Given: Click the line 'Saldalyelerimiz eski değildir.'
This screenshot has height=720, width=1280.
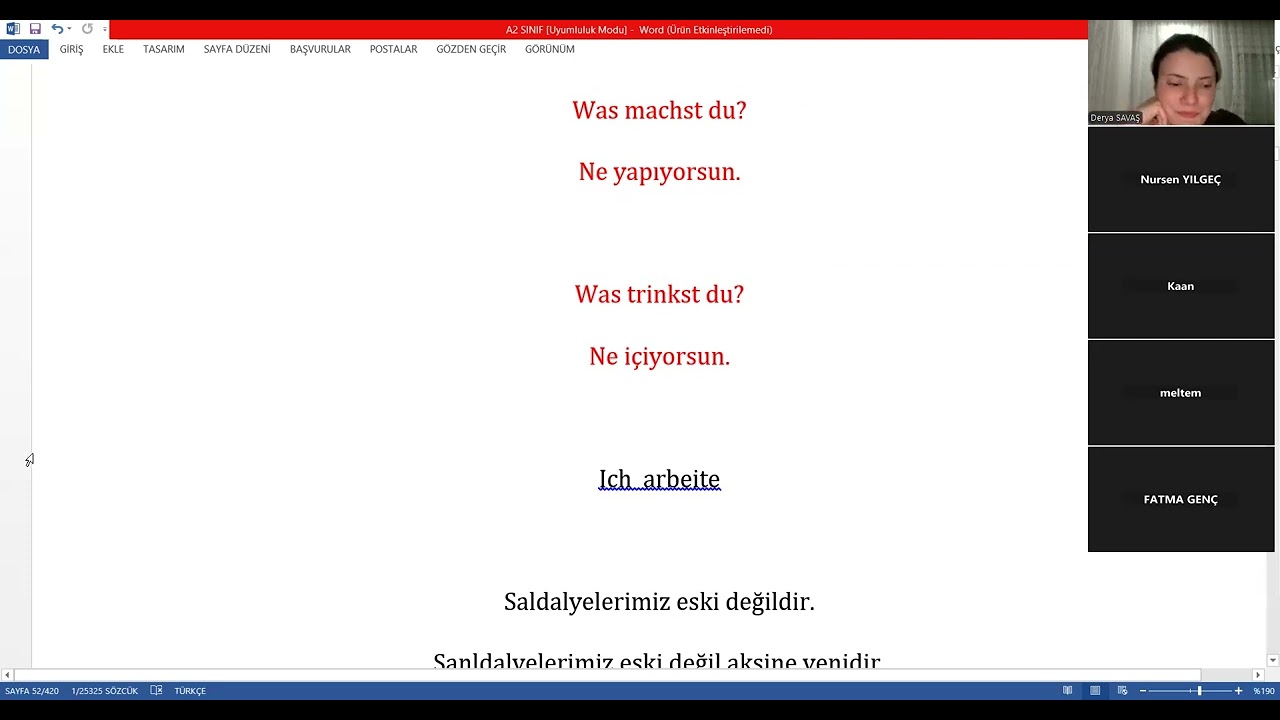Looking at the screenshot, I should pos(659,602).
